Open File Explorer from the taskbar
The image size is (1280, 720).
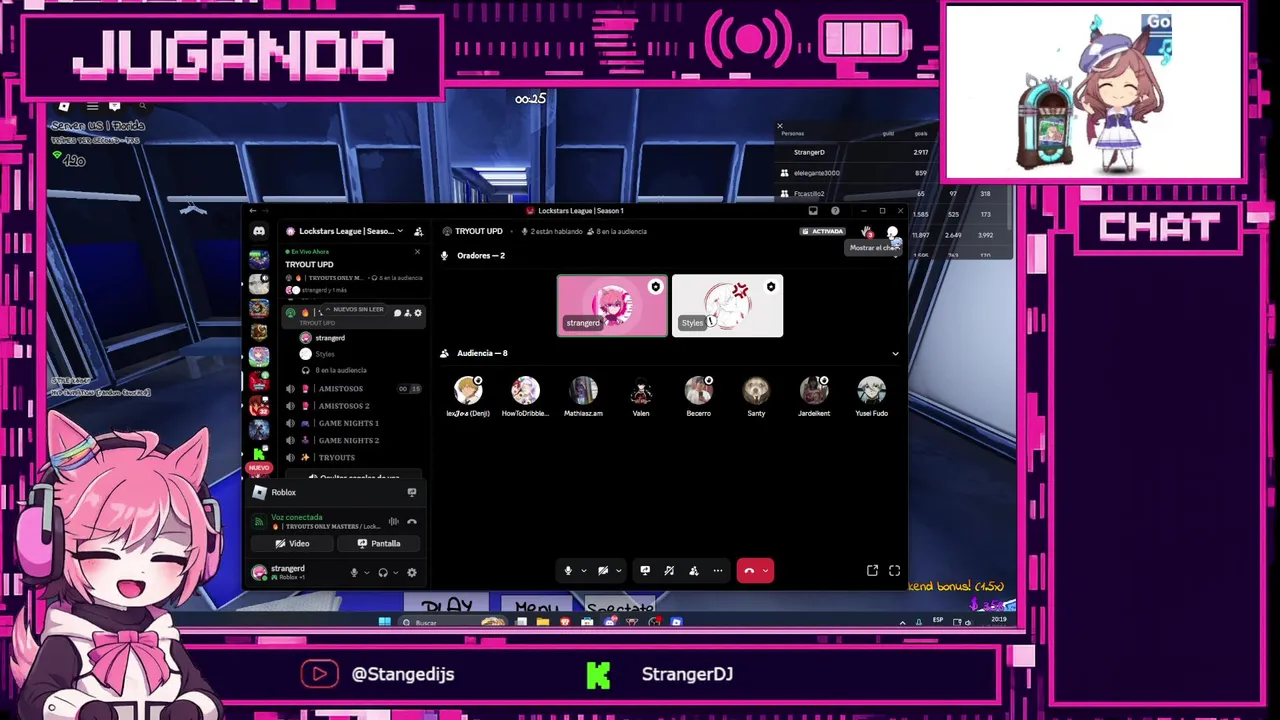click(543, 622)
